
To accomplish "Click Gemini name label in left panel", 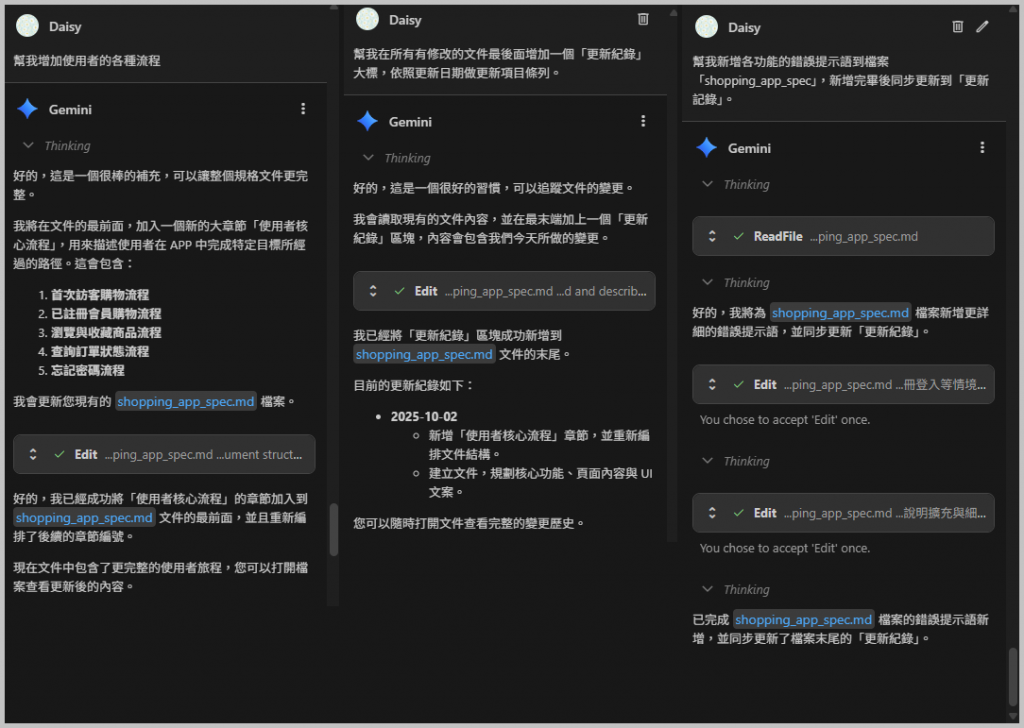I will (x=70, y=110).
